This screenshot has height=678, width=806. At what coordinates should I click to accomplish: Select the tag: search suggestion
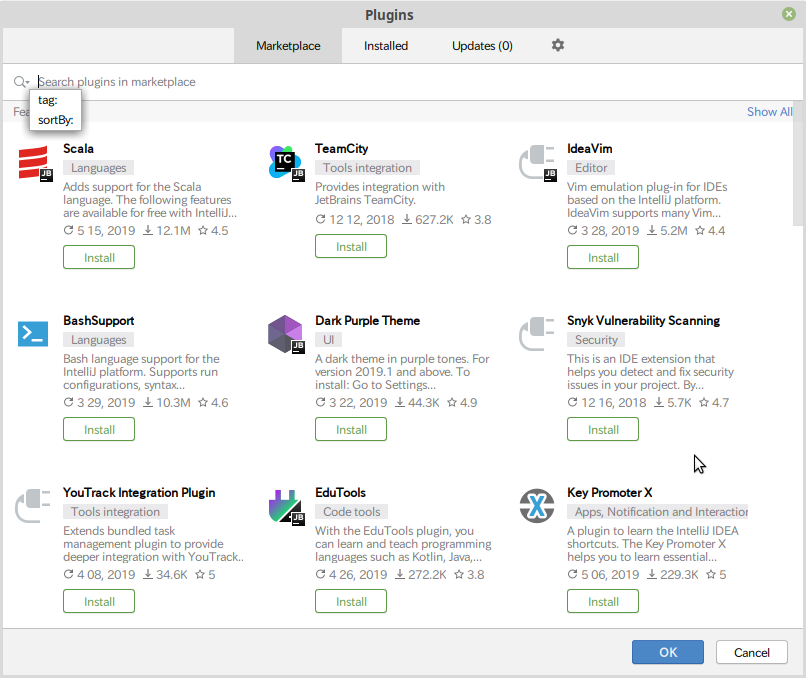point(47,100)
